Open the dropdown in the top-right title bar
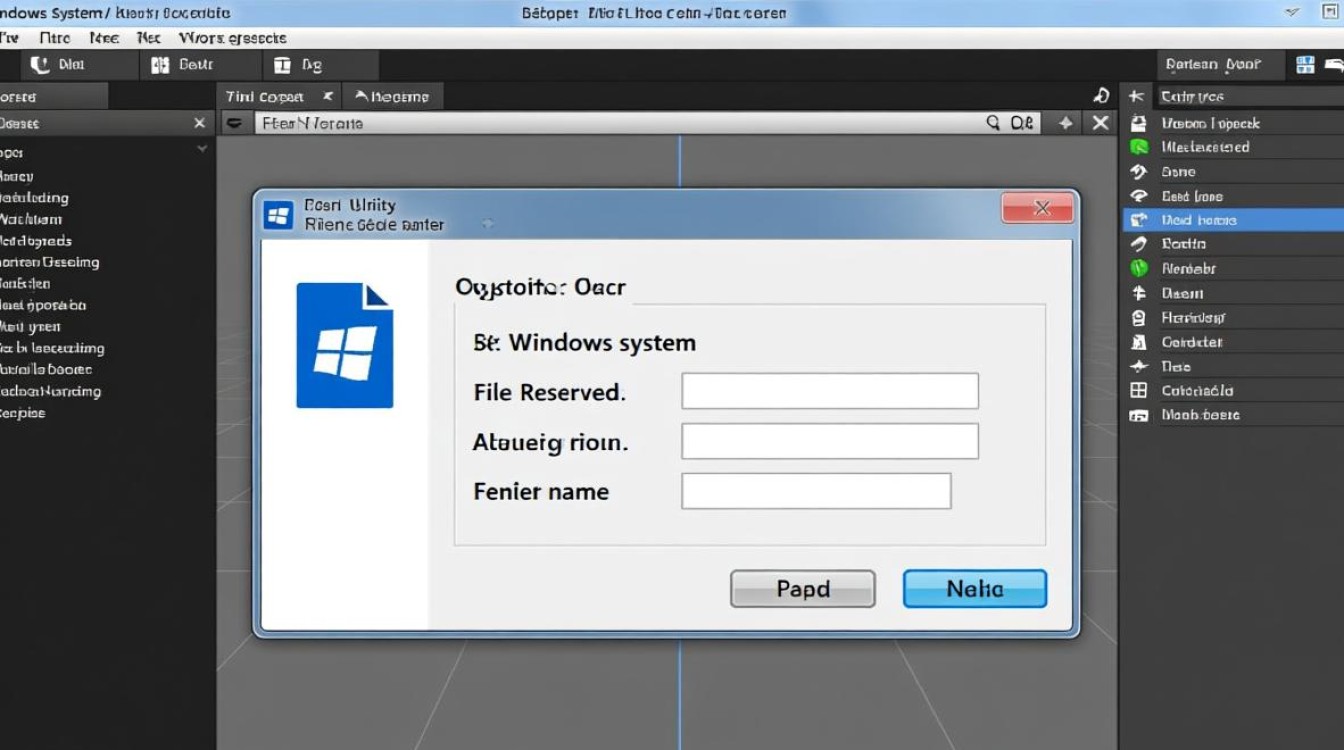Screen dimensions: 1344x750 [1292, 13]
